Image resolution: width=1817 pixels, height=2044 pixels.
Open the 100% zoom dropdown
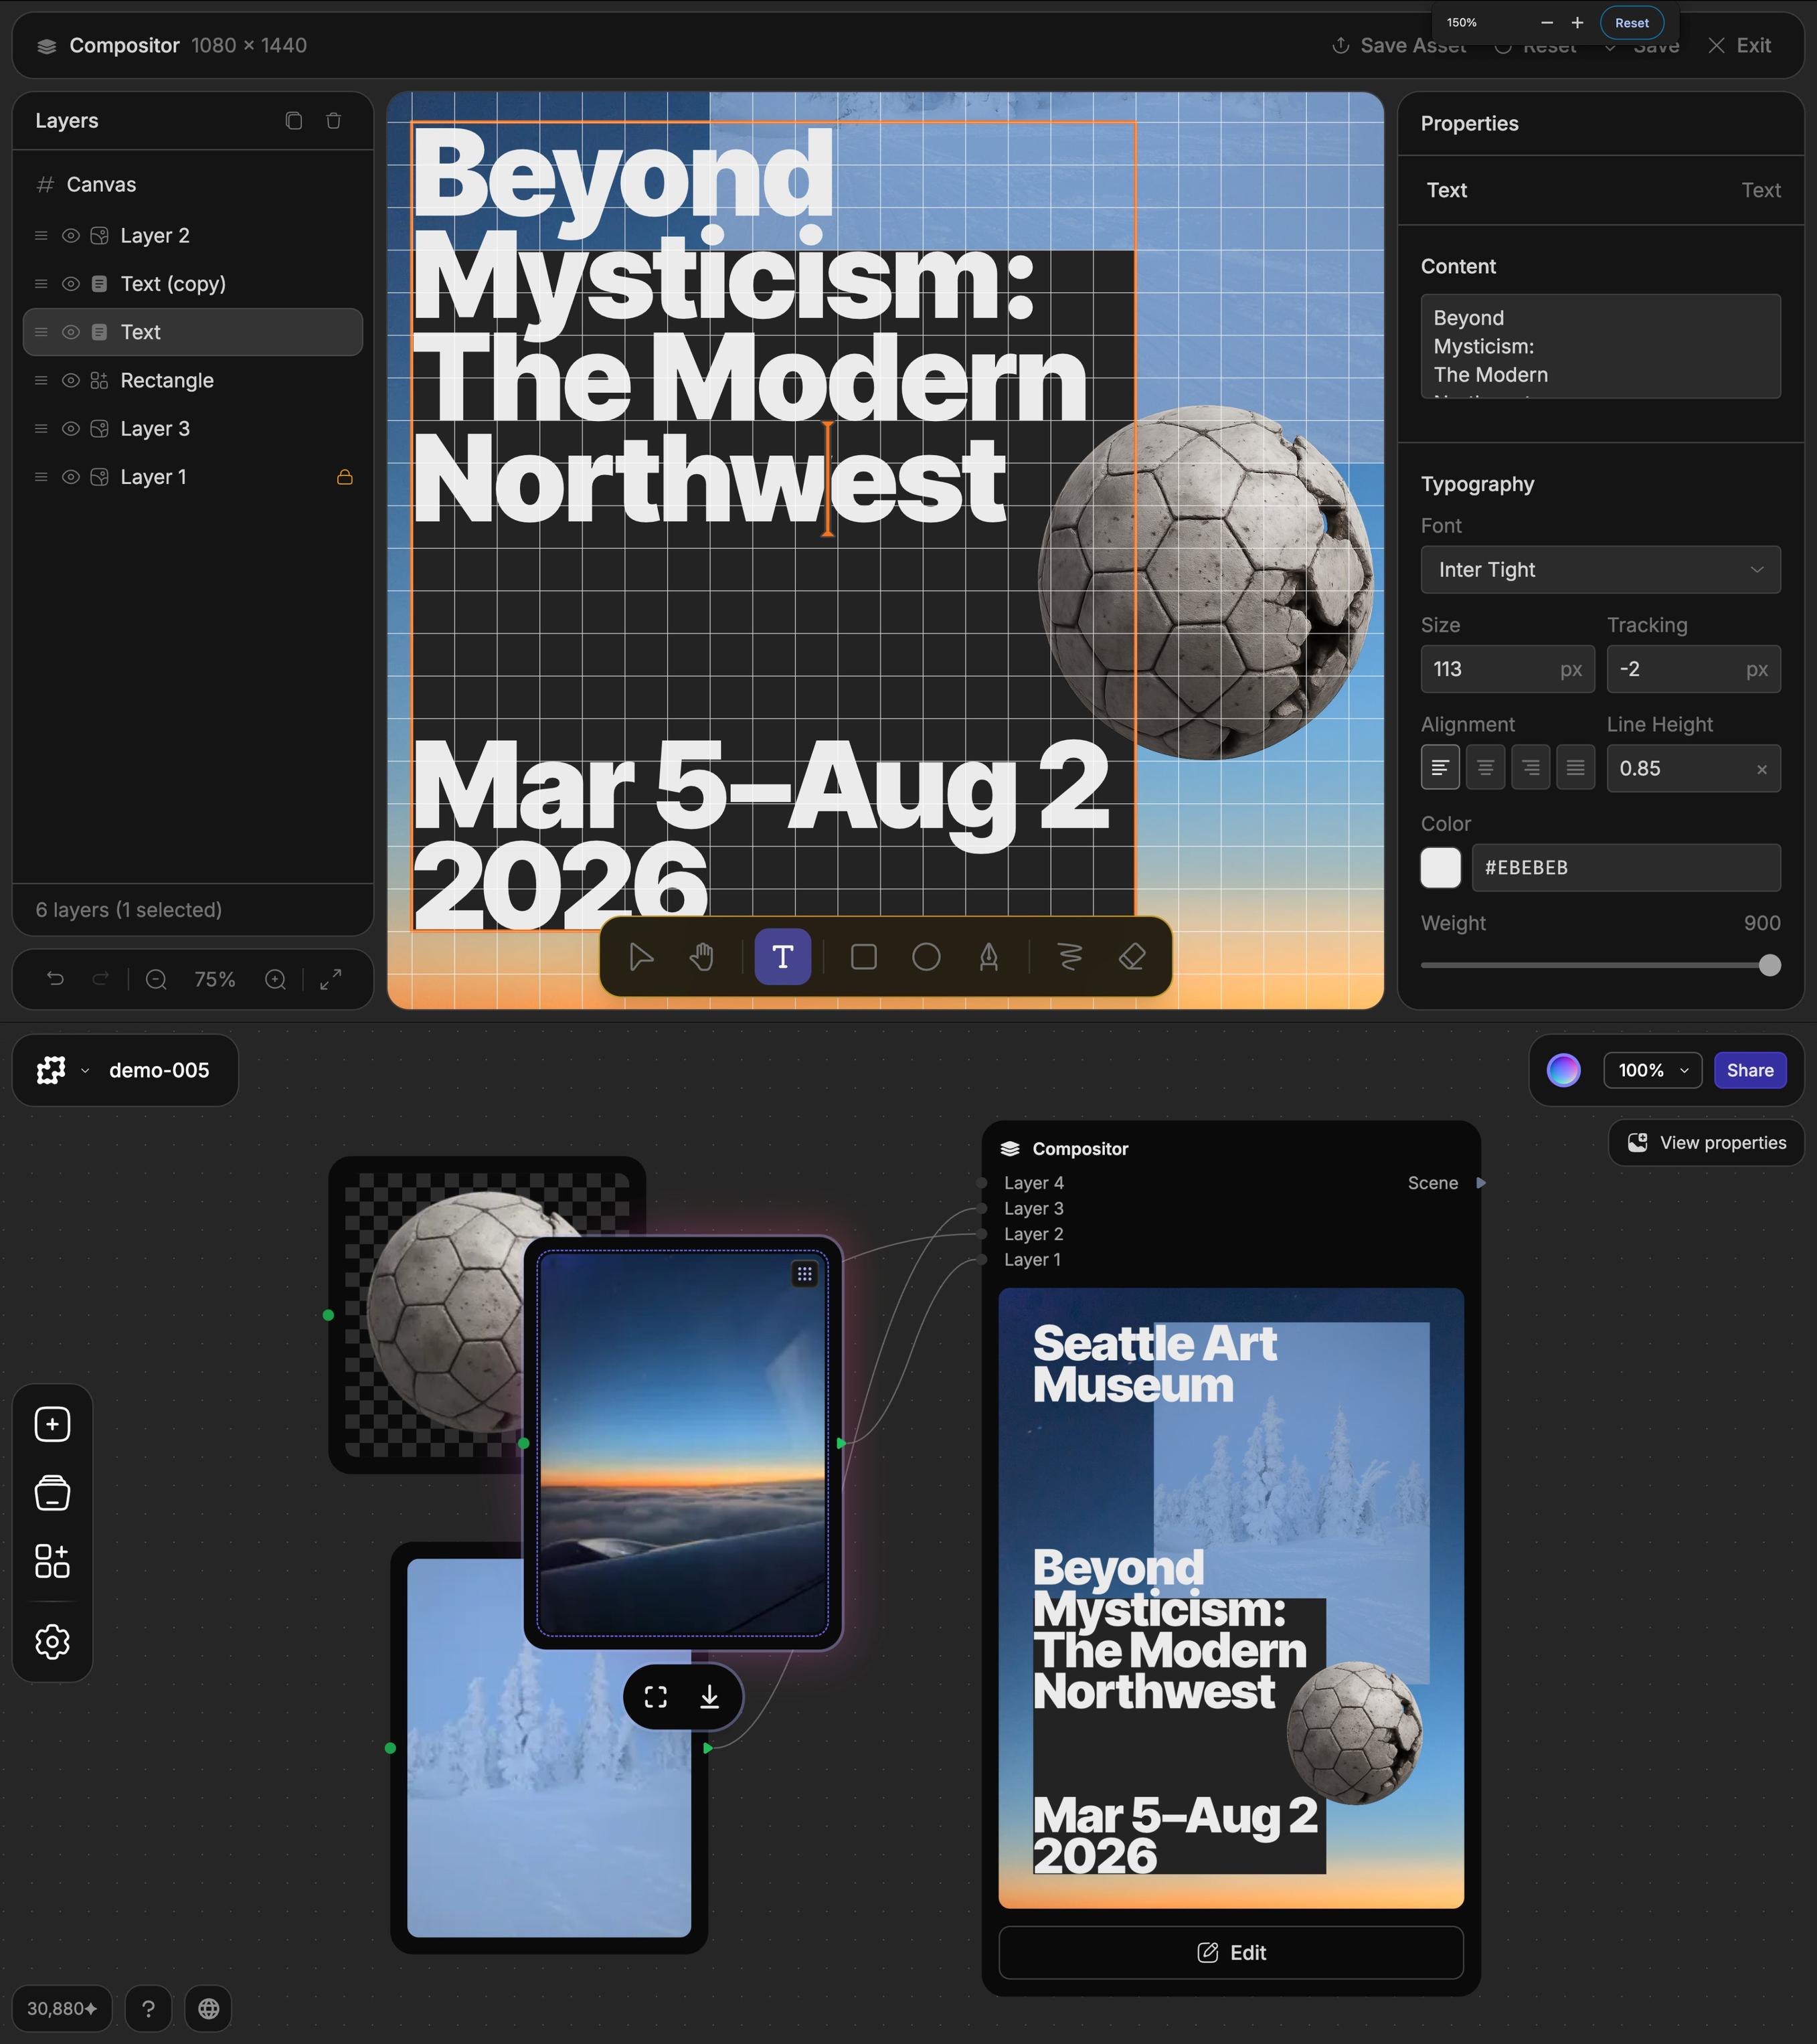click(x=1652, y=1070)
